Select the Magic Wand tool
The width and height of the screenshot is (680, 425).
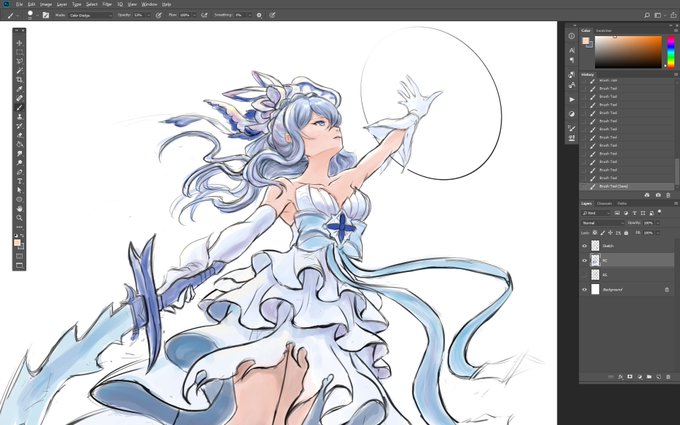(x=19, y=70)
